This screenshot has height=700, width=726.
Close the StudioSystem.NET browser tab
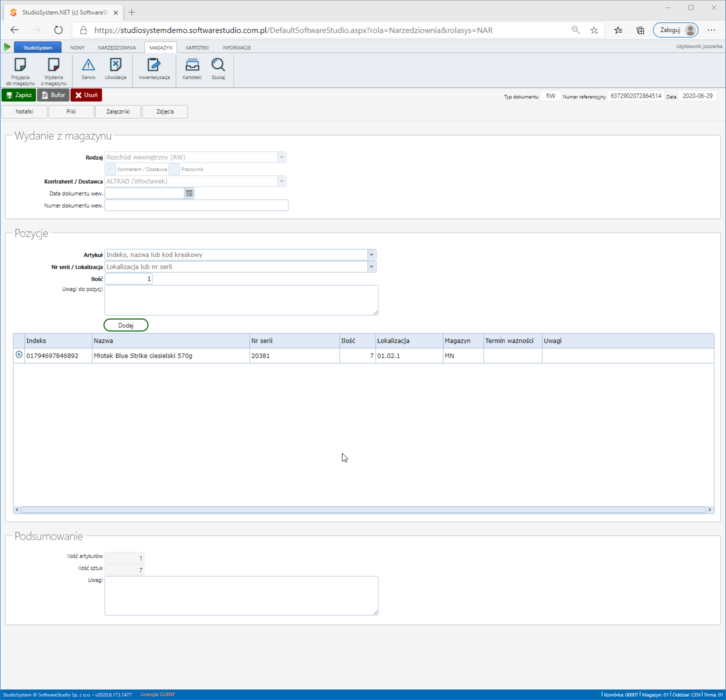[116, 12]
